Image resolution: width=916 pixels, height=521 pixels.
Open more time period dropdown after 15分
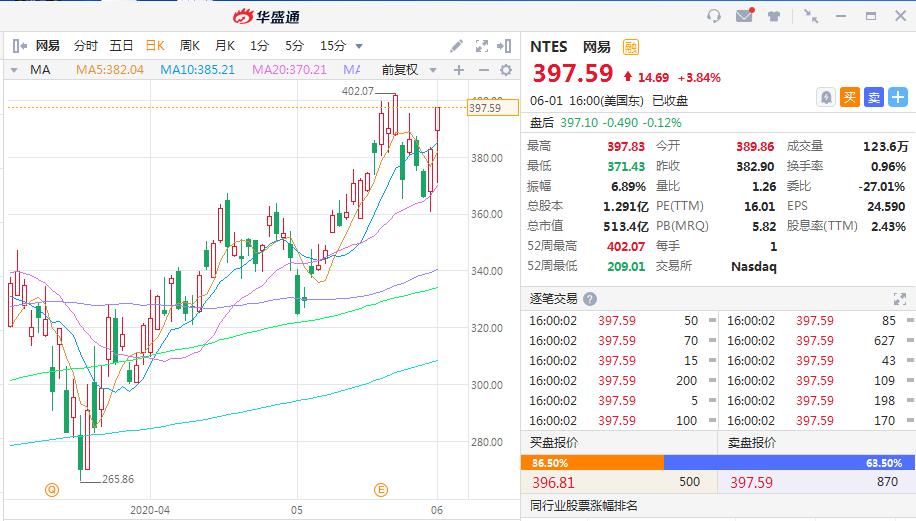pyautogui.click(x=359, y=46)
